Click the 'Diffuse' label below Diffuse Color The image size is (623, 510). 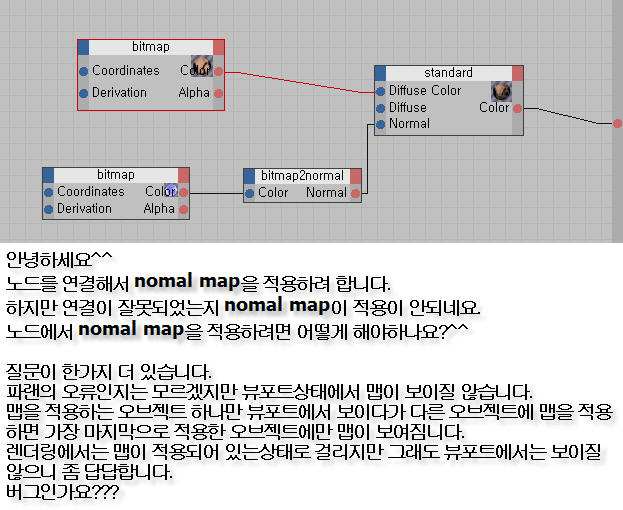pos(408,108)
